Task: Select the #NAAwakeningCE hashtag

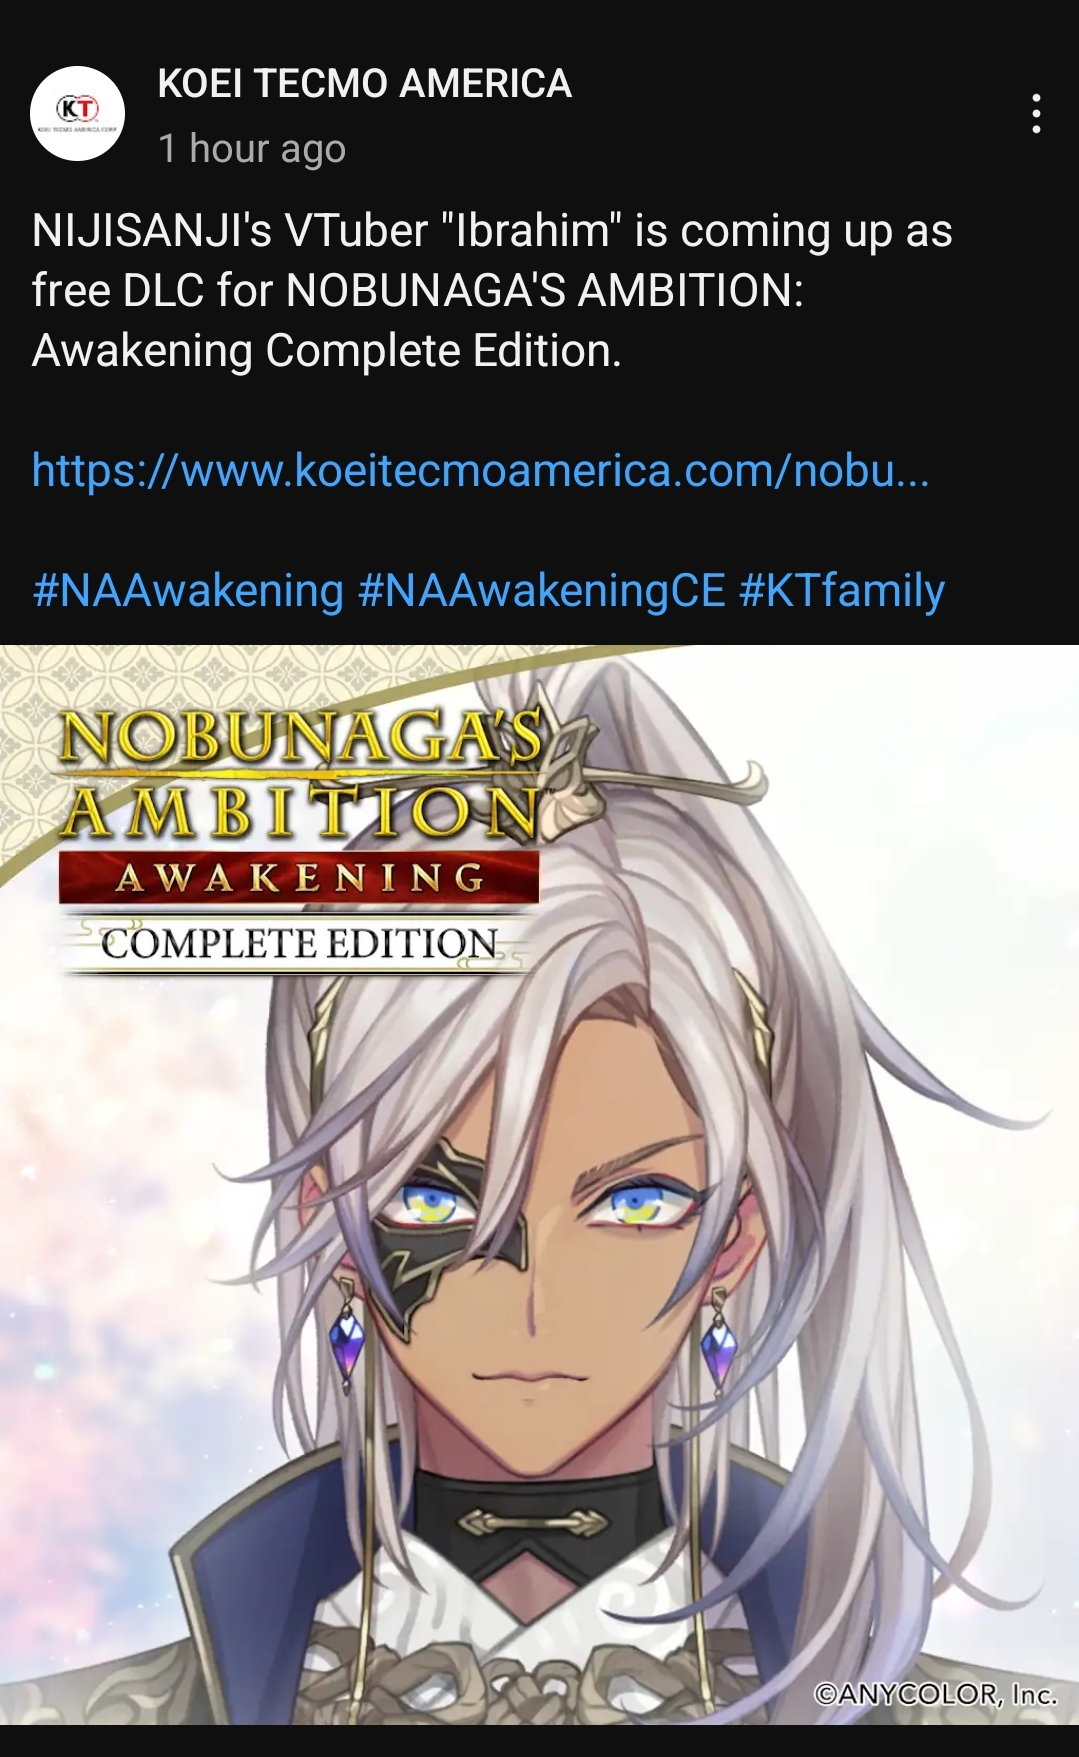Action: (x=541, y=590)
